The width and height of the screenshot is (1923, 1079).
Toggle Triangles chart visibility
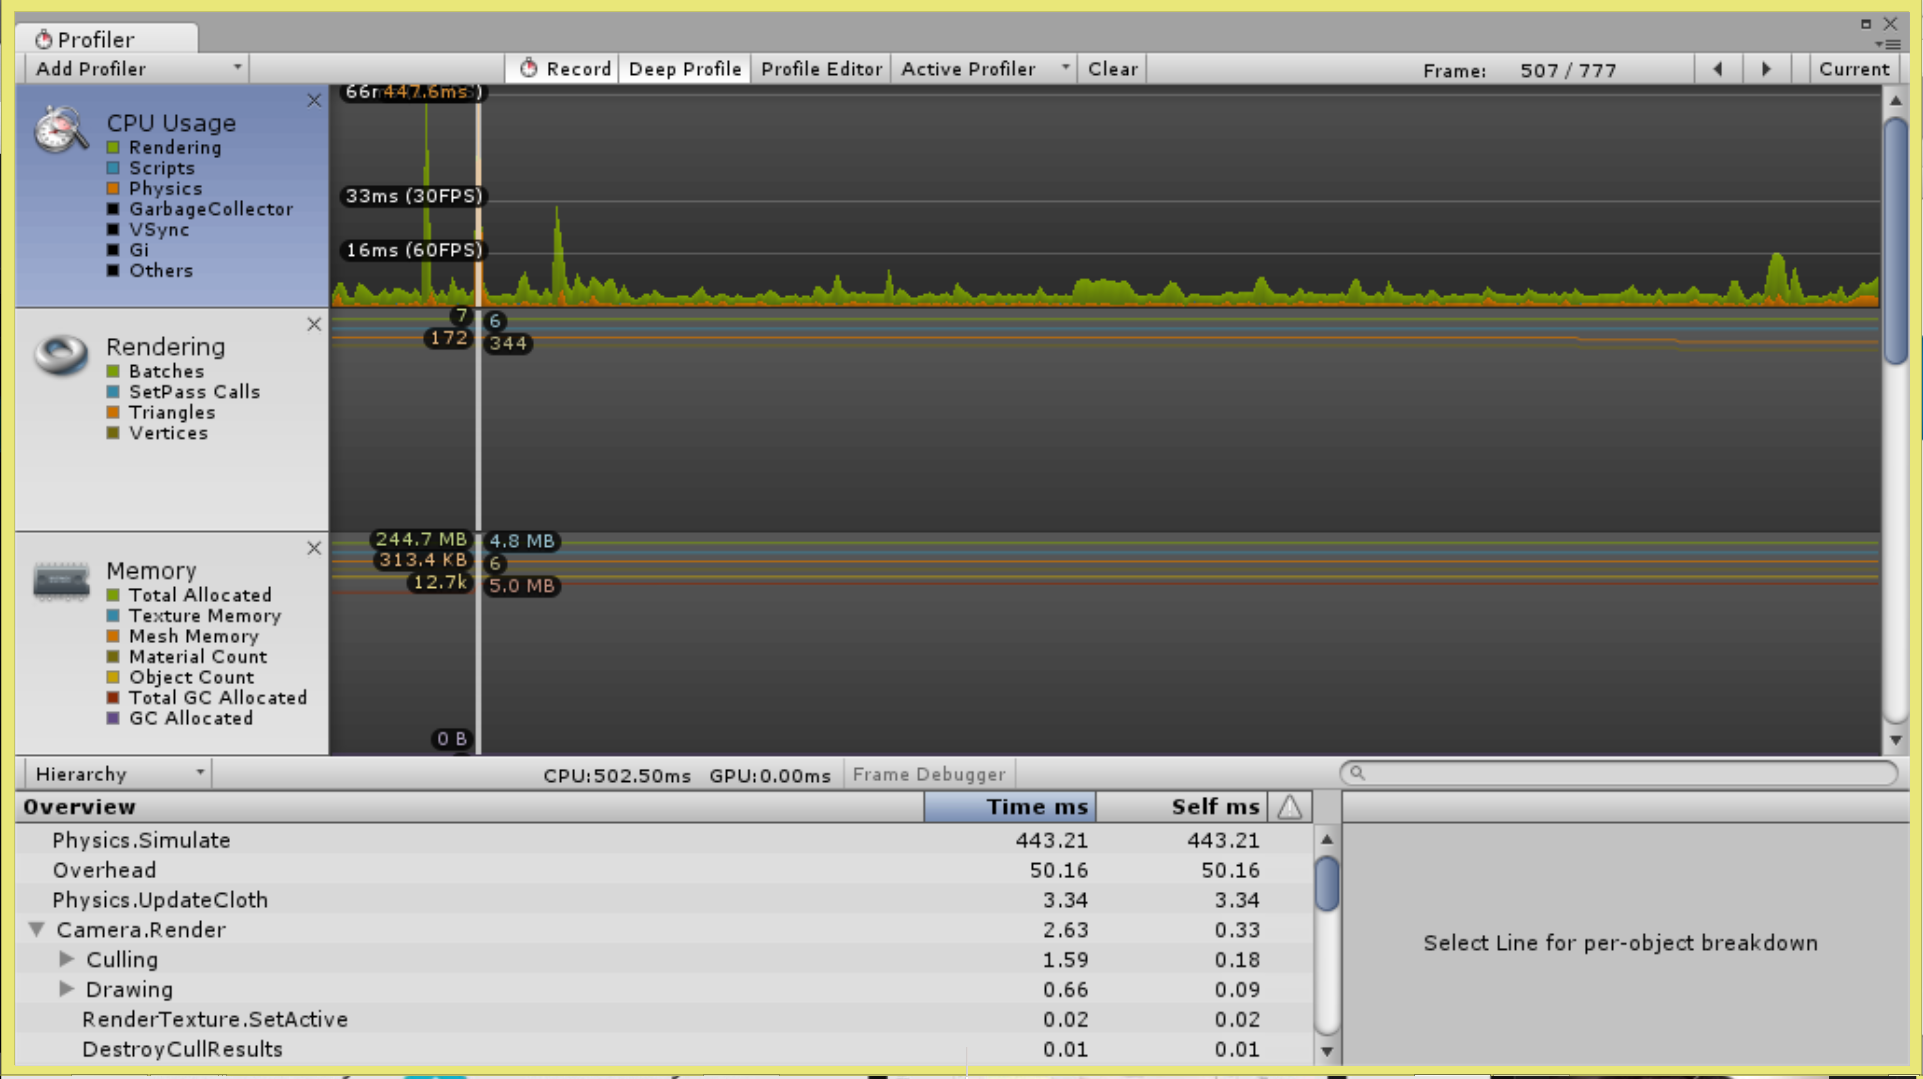(x=113, y=413)
